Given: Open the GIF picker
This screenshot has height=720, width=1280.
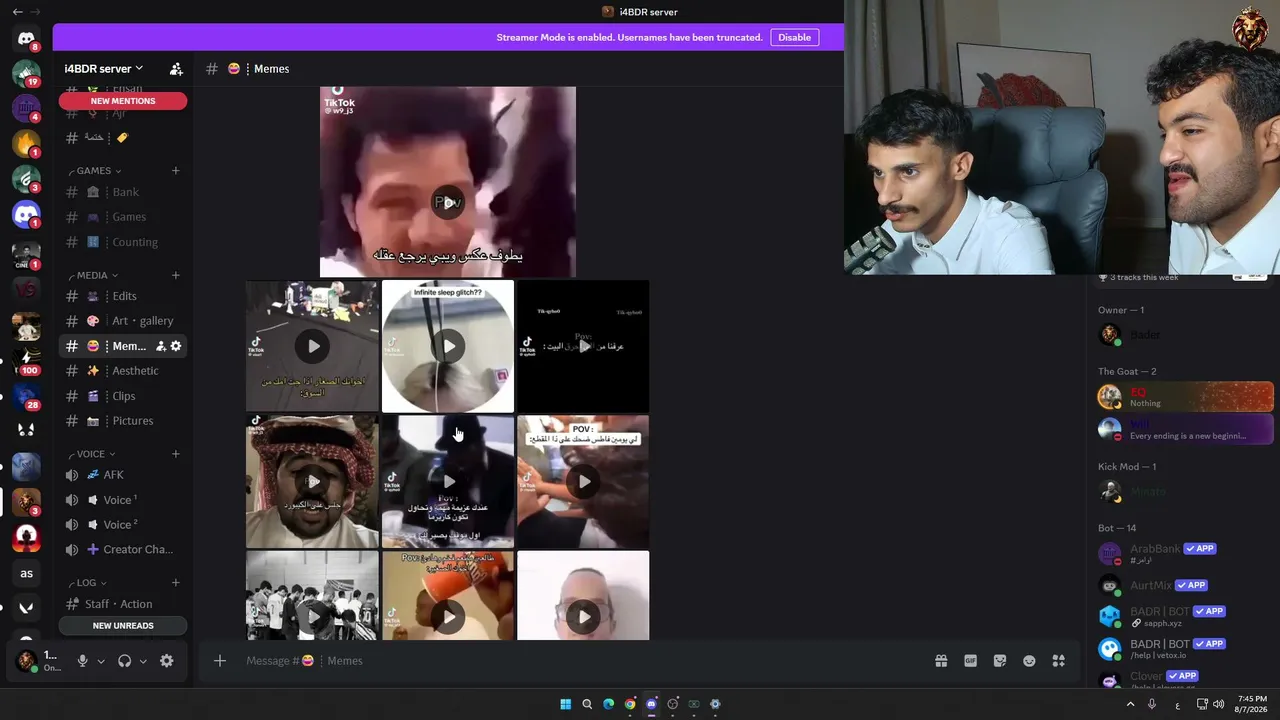Looking at the screenshot, I should click(x=970, y=661).
